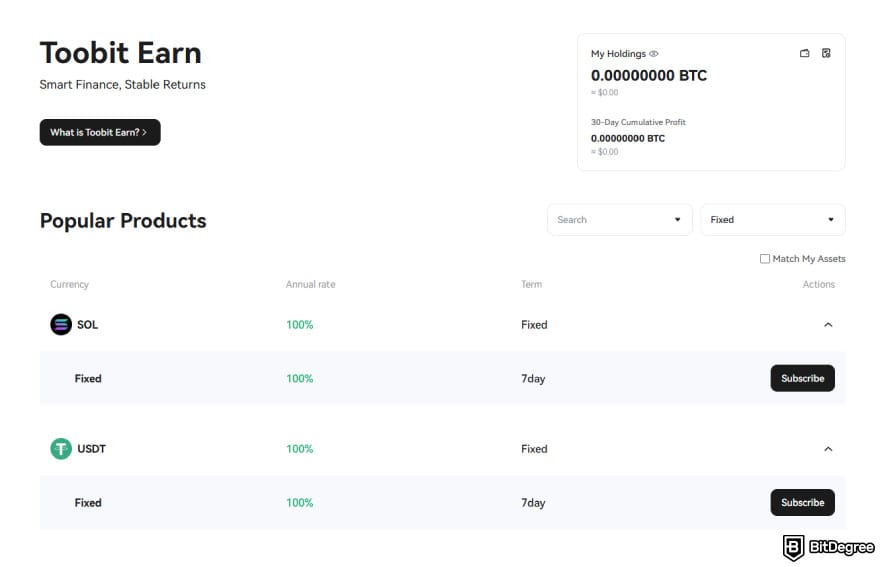The width and height of the screenshot is (880, 567).
Task: Click the Toobit Earn title
Action: coord(121,53)
